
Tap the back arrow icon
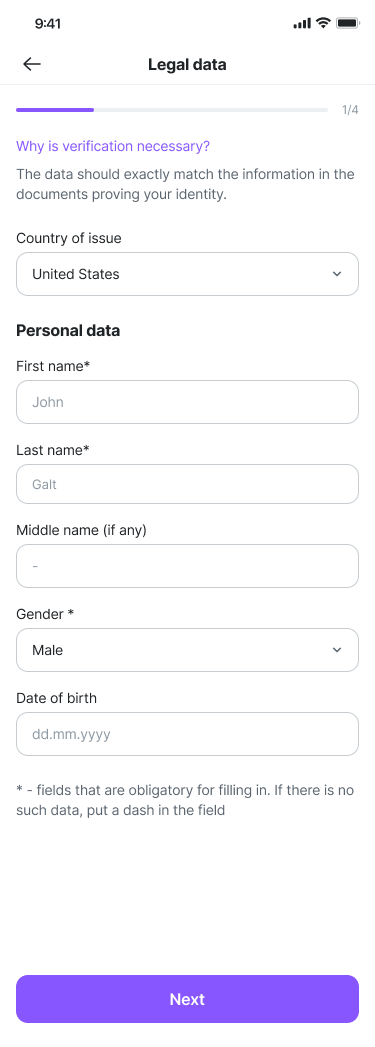31,64
